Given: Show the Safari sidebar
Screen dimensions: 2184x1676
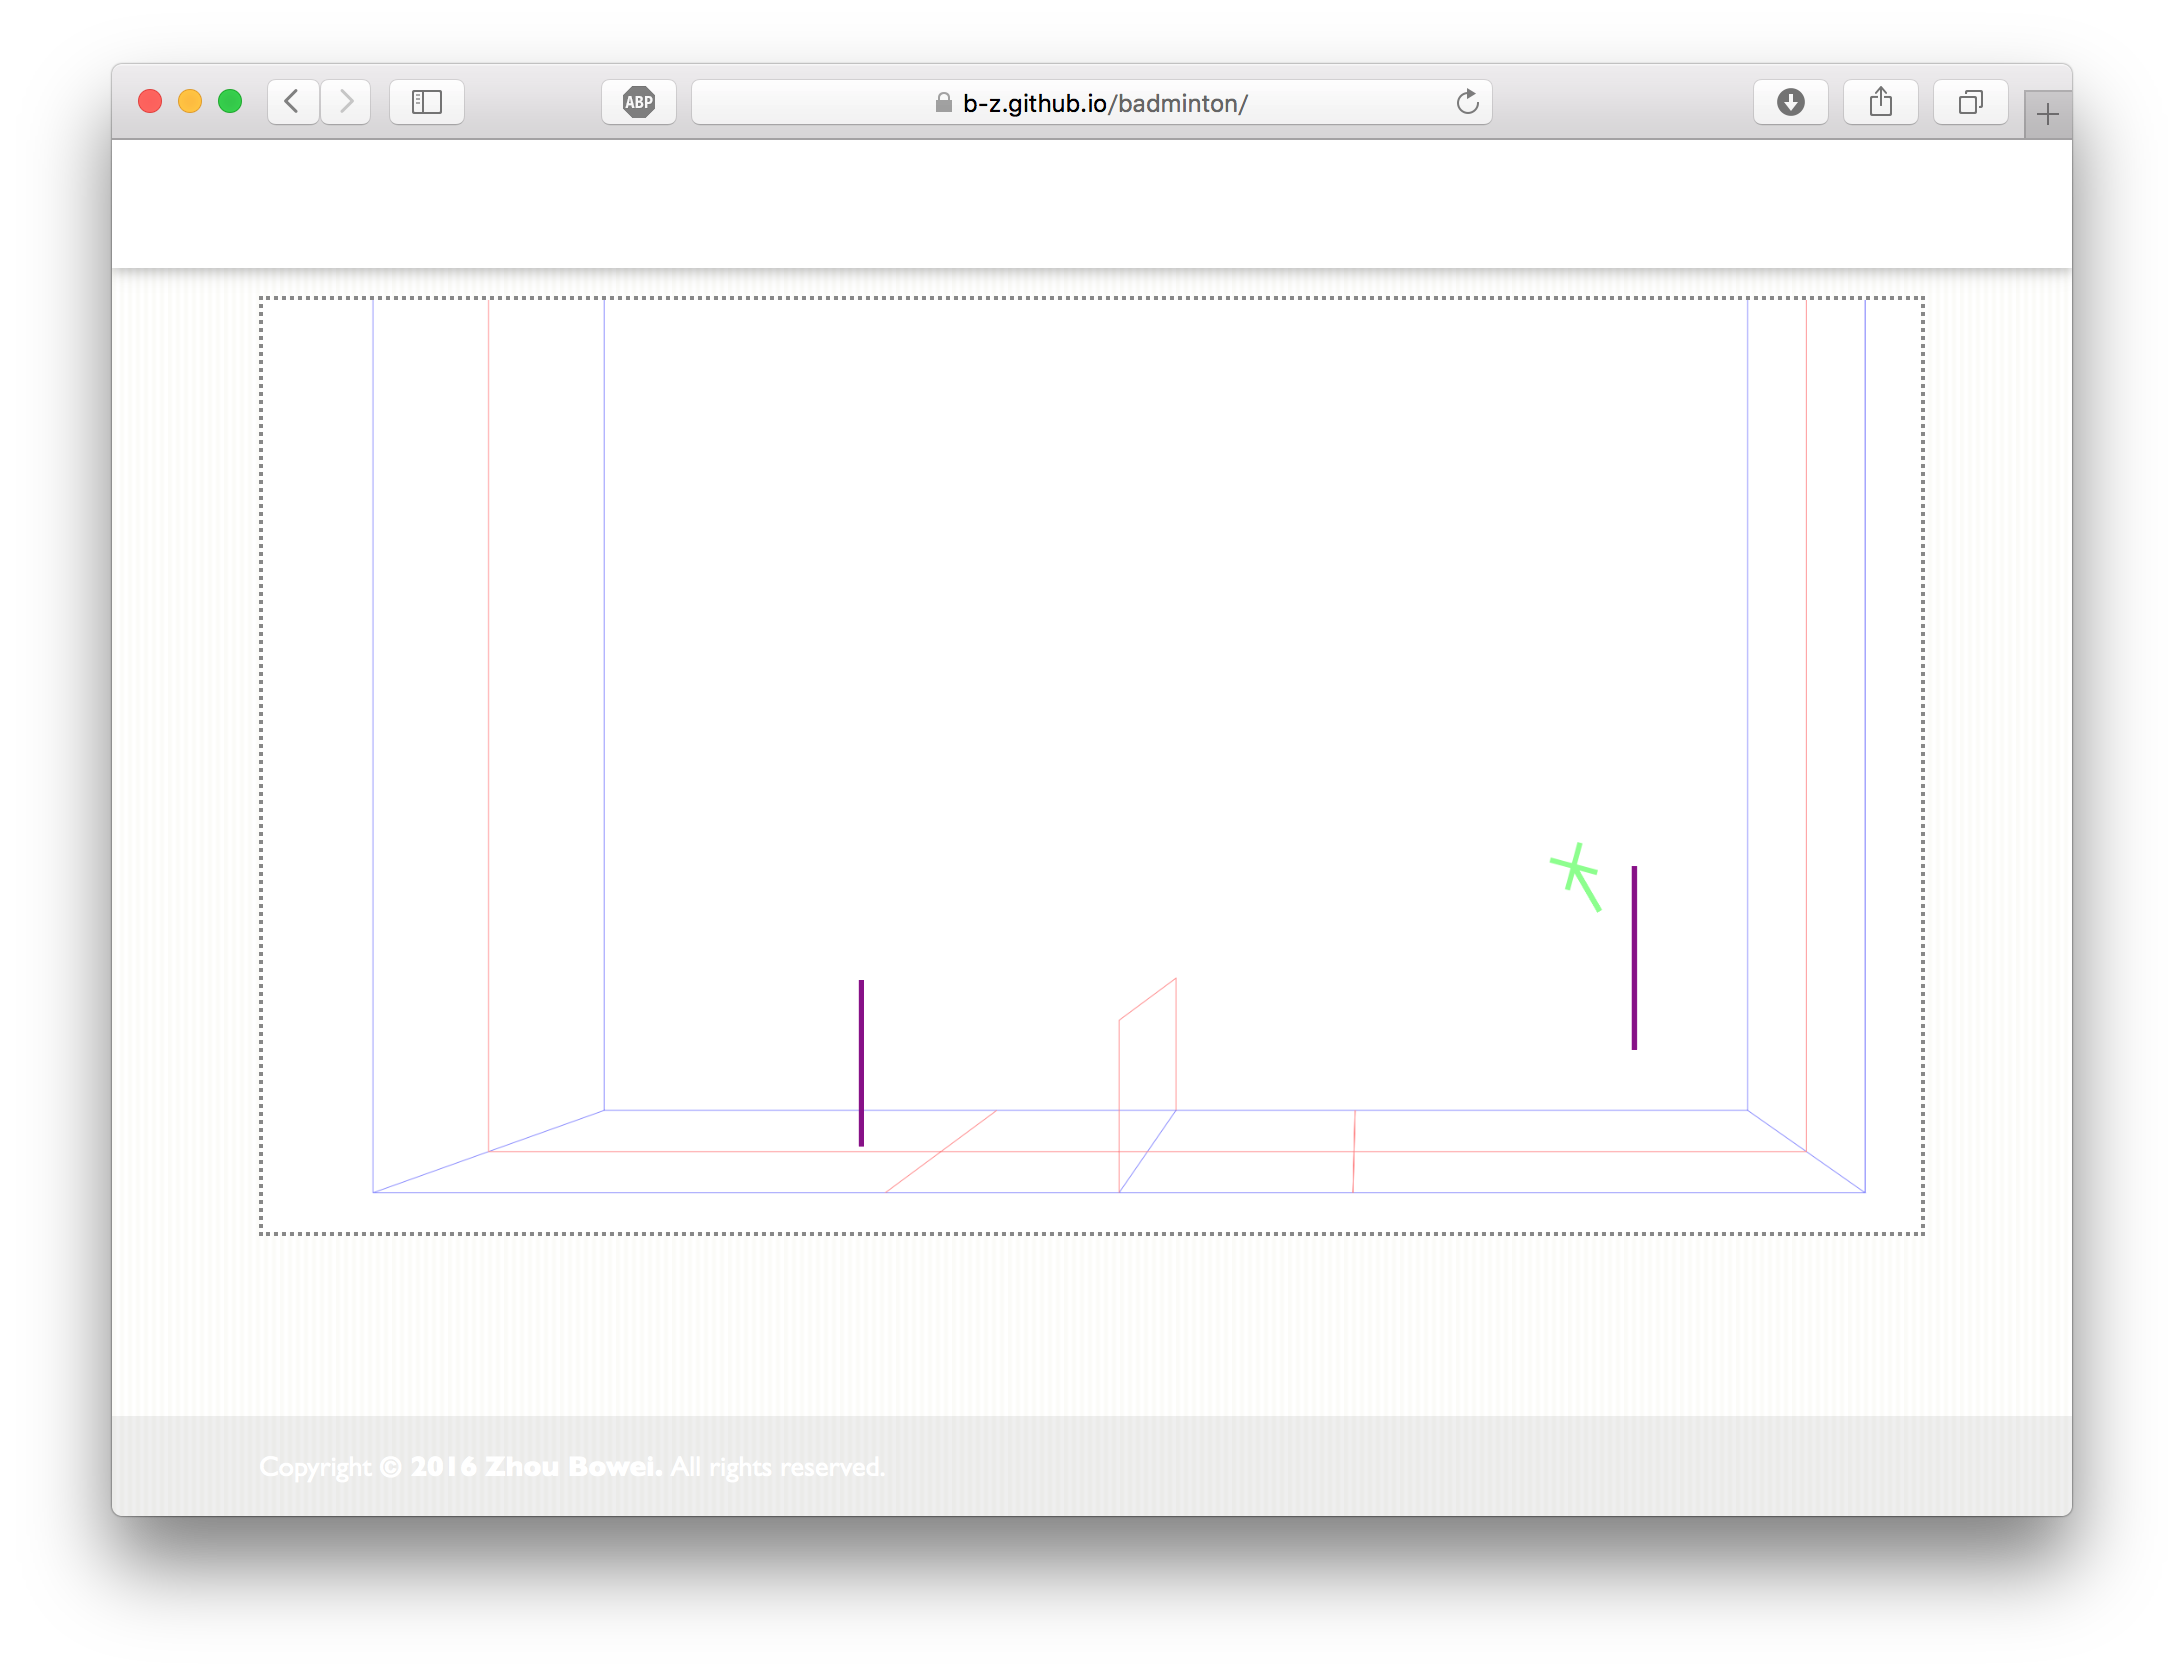Looking at the screenshot, I should (x=427, y=102).
